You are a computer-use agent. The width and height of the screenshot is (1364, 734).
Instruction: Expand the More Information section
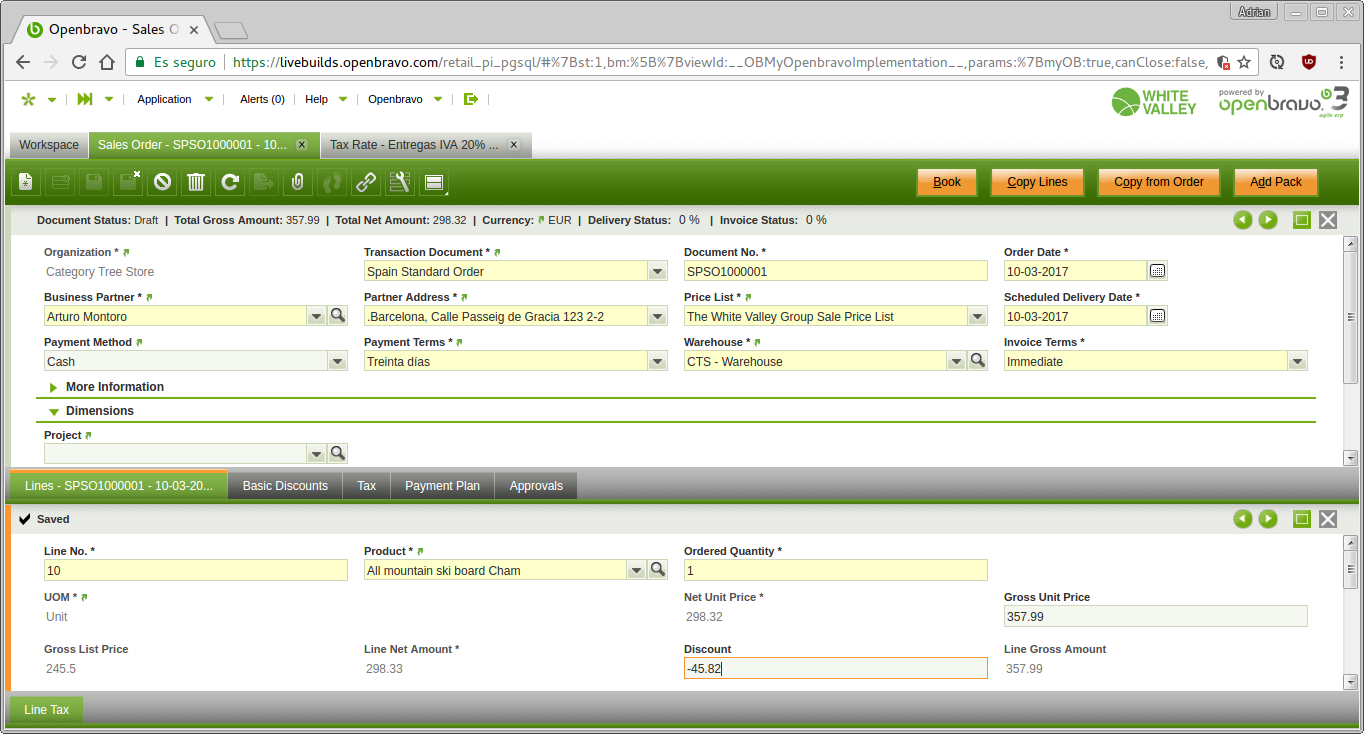pyautogui.click(x=55, y=387)
